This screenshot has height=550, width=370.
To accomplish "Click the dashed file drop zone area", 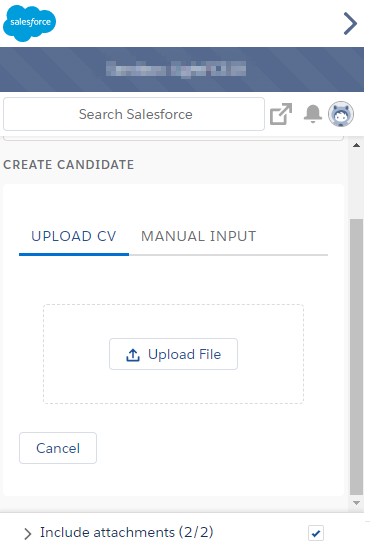I will (173, 354).
